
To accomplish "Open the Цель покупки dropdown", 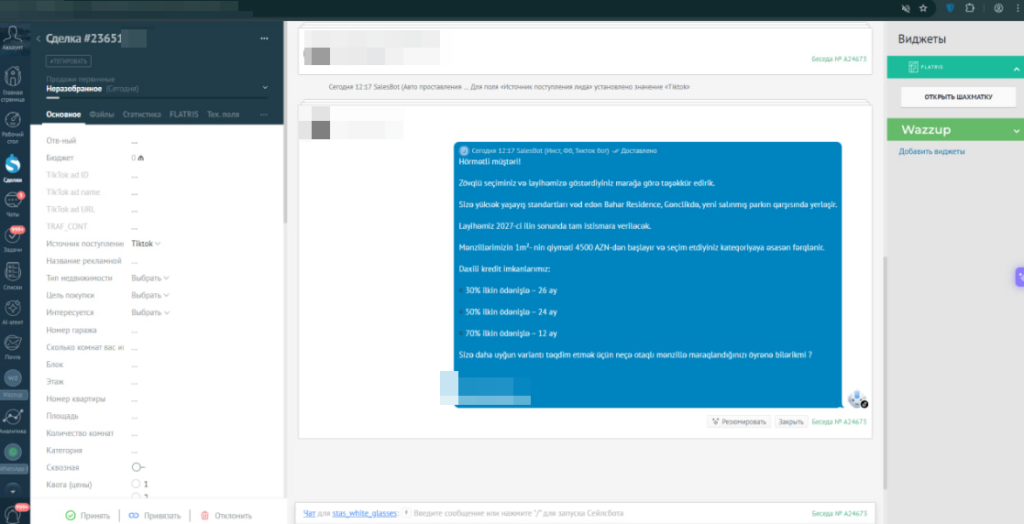I will 150,295.
